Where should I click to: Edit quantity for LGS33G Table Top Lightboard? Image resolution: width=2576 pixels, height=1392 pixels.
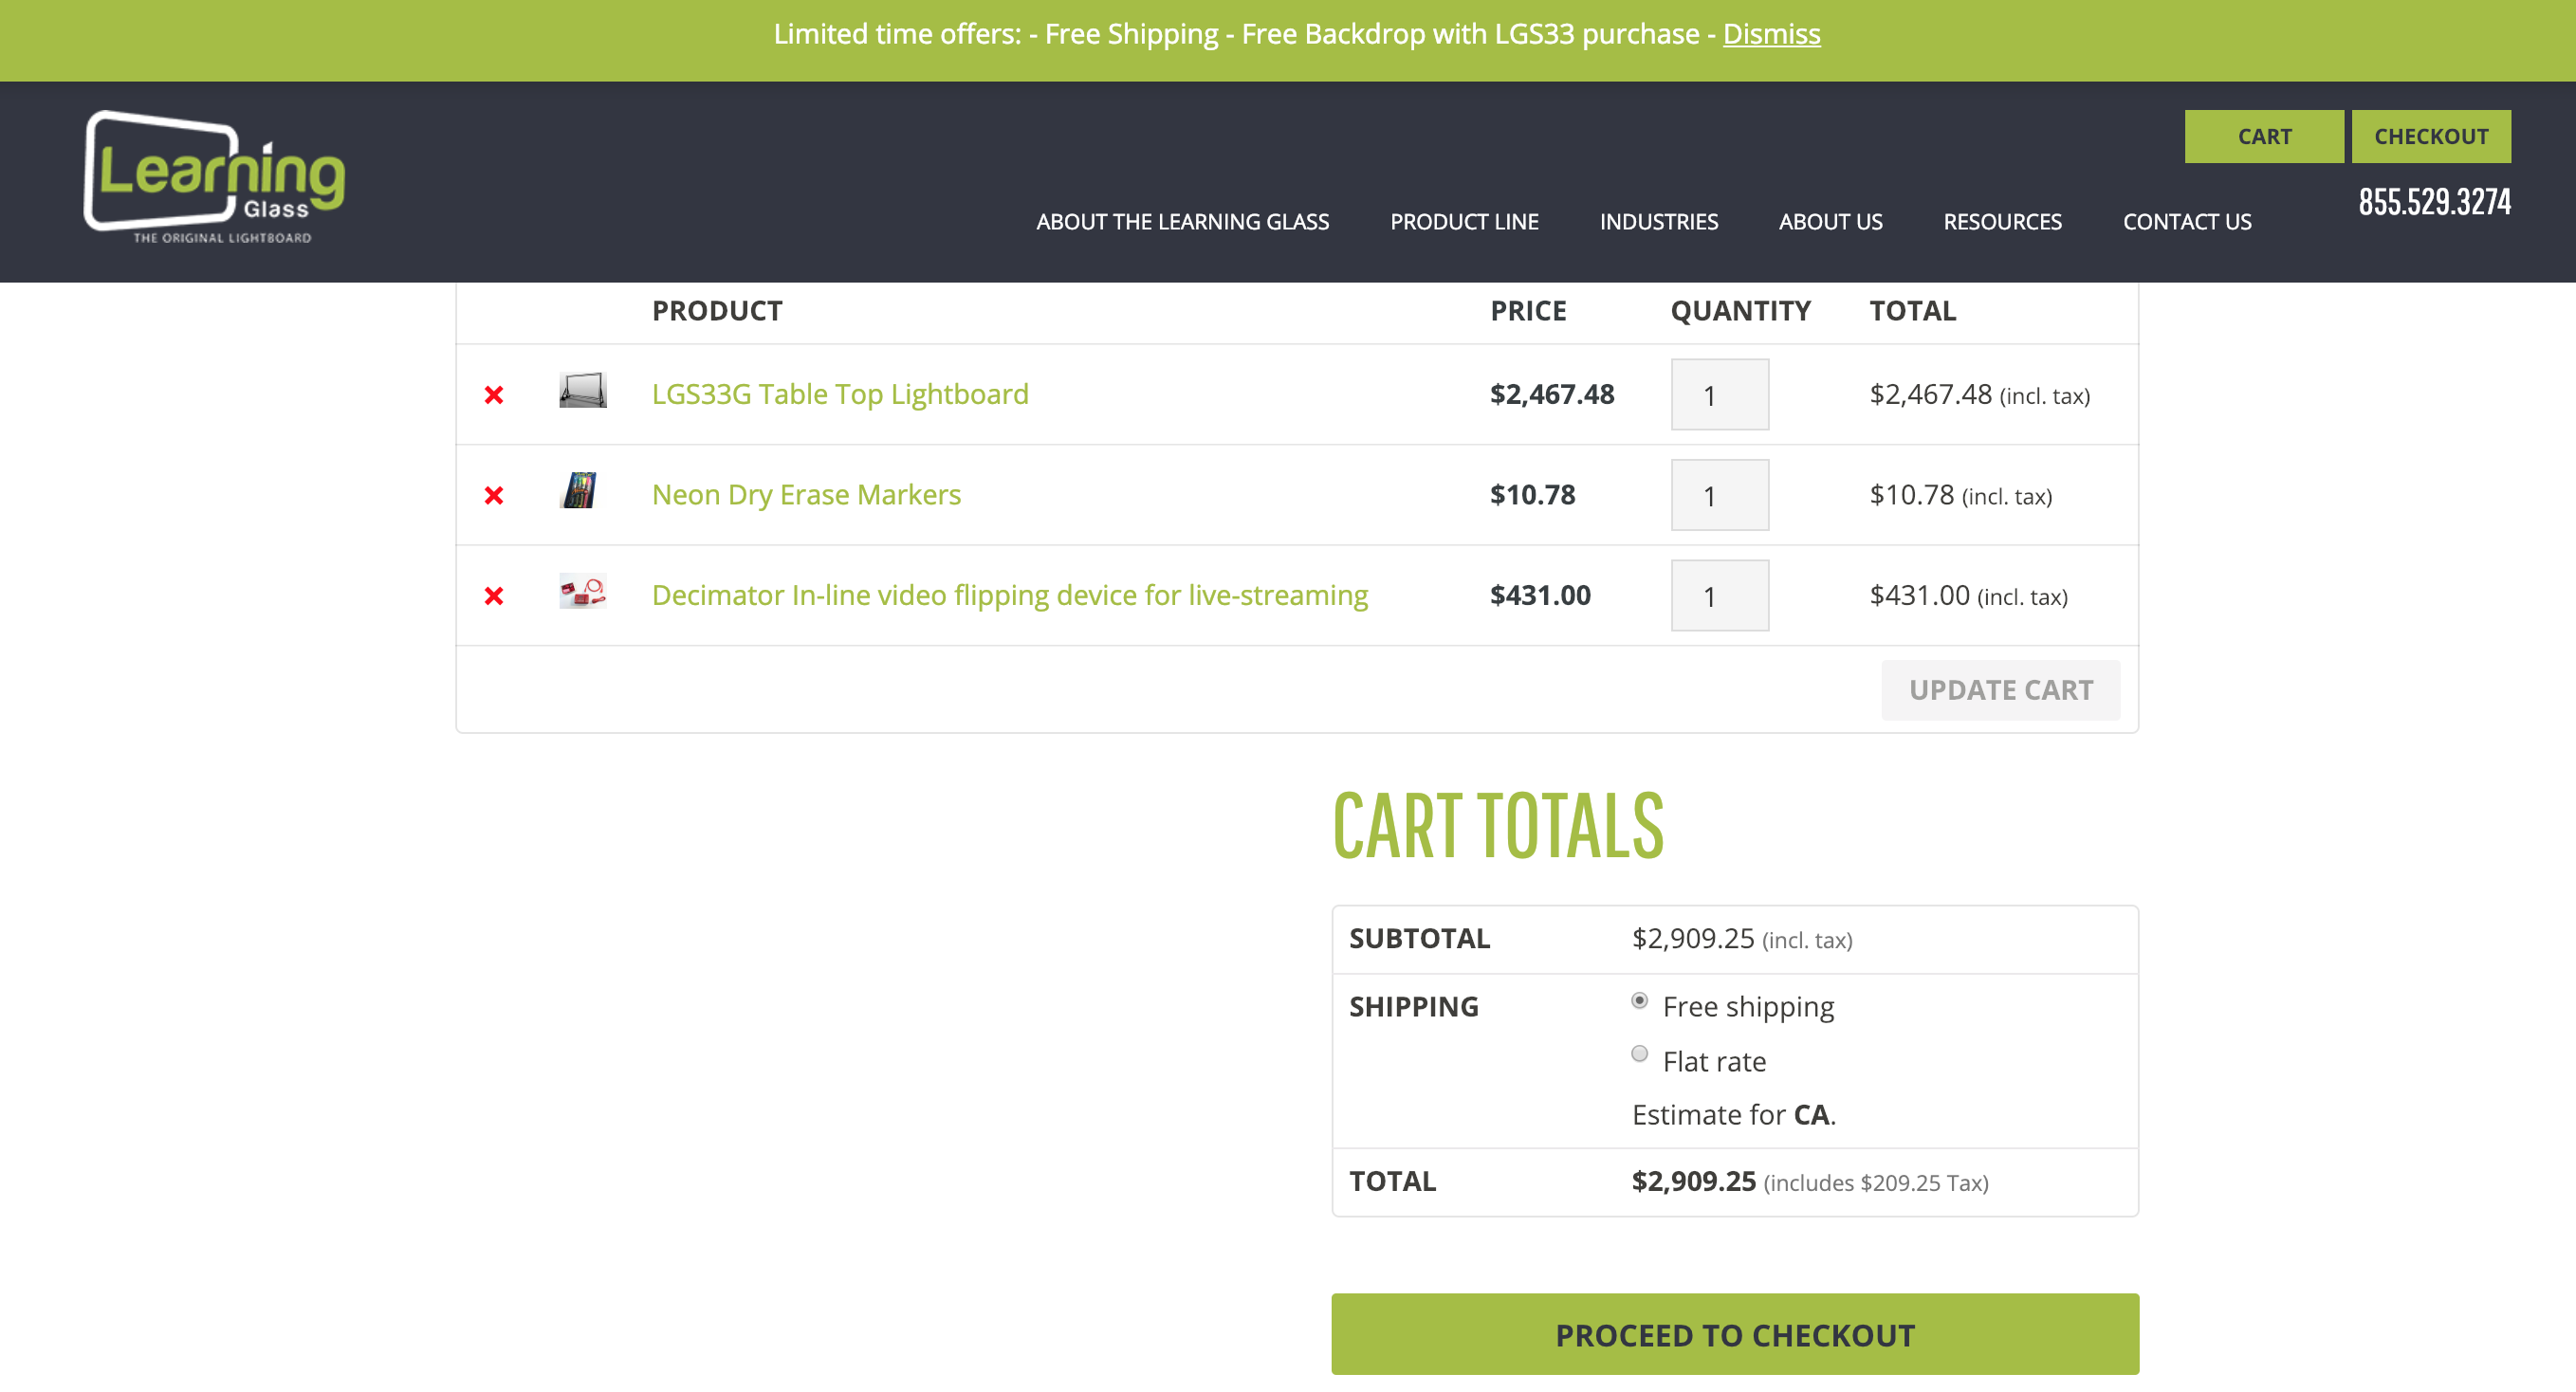pyautogui.click(x=1719, y=395)
